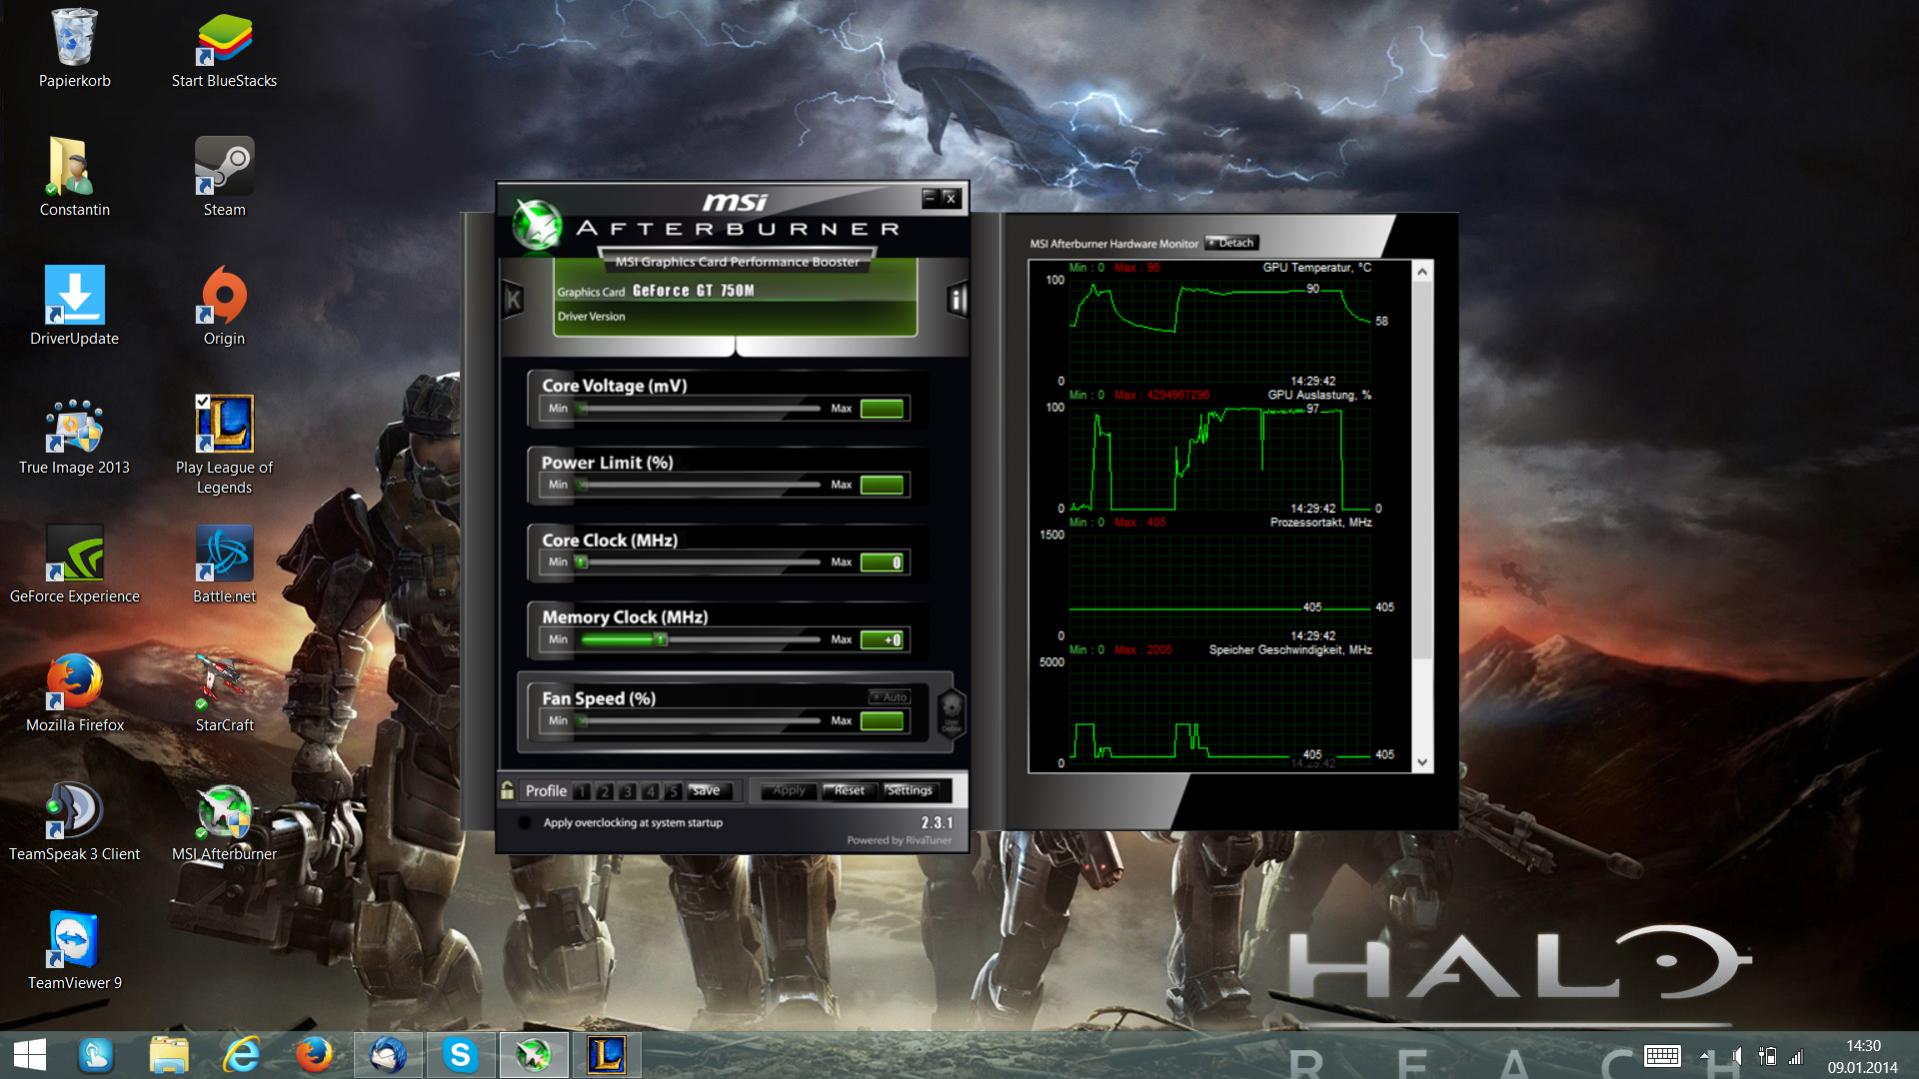Click the Core Clock slider track
The height and width of the screenshot is (1079, 1919).
point(700,562)
